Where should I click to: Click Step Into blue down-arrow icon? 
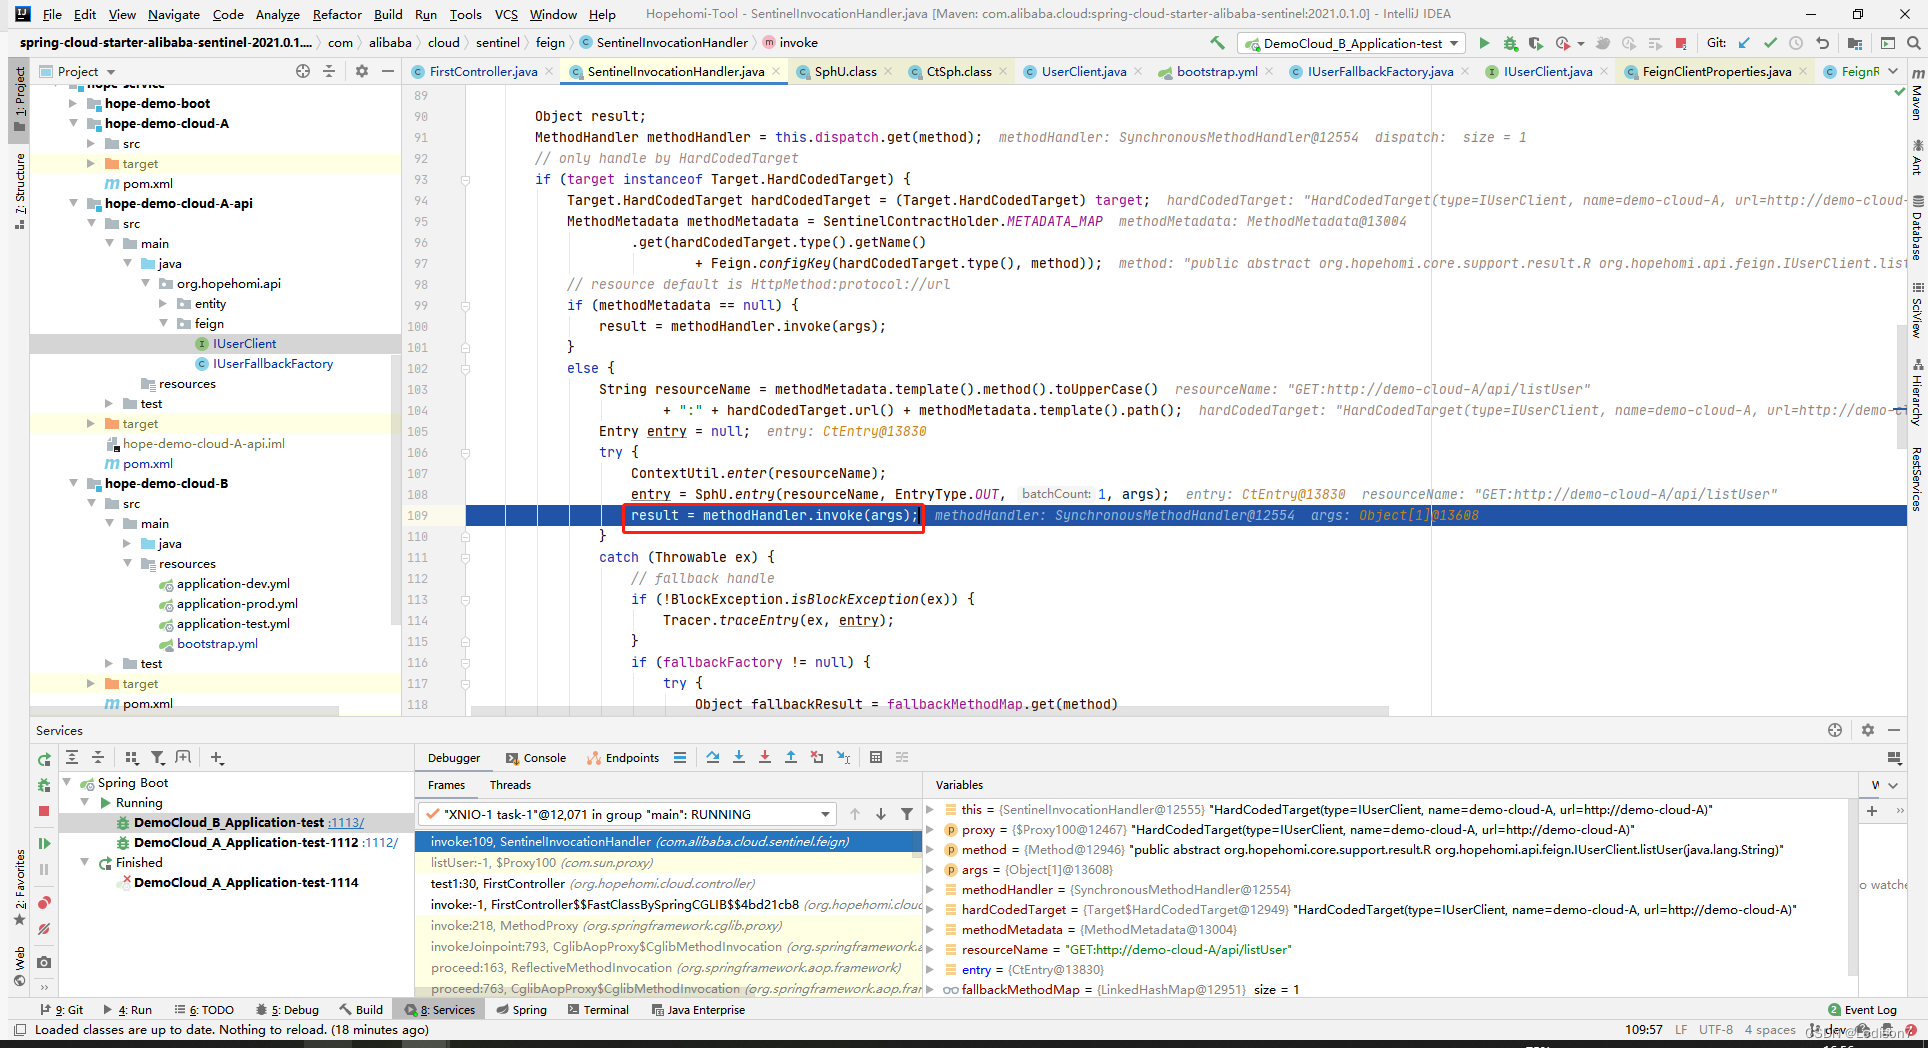pyautogui.click(x=739, y=757)
